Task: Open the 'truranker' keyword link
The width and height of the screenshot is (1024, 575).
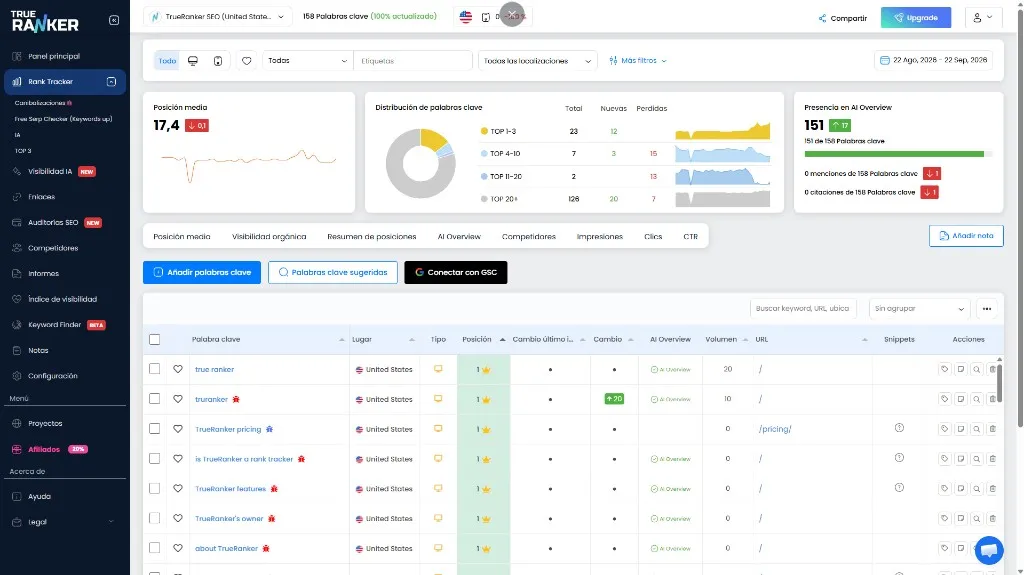Action: pos(212,399)
